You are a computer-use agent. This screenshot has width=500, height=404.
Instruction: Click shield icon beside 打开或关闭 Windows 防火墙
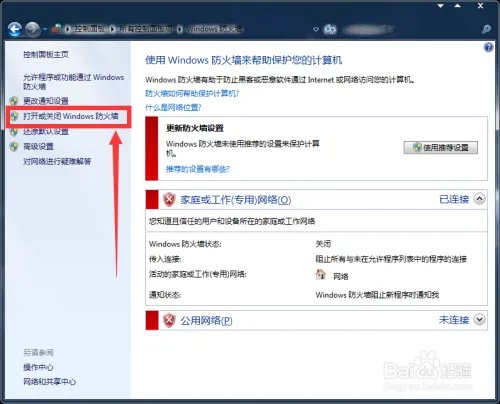point(14,116)
